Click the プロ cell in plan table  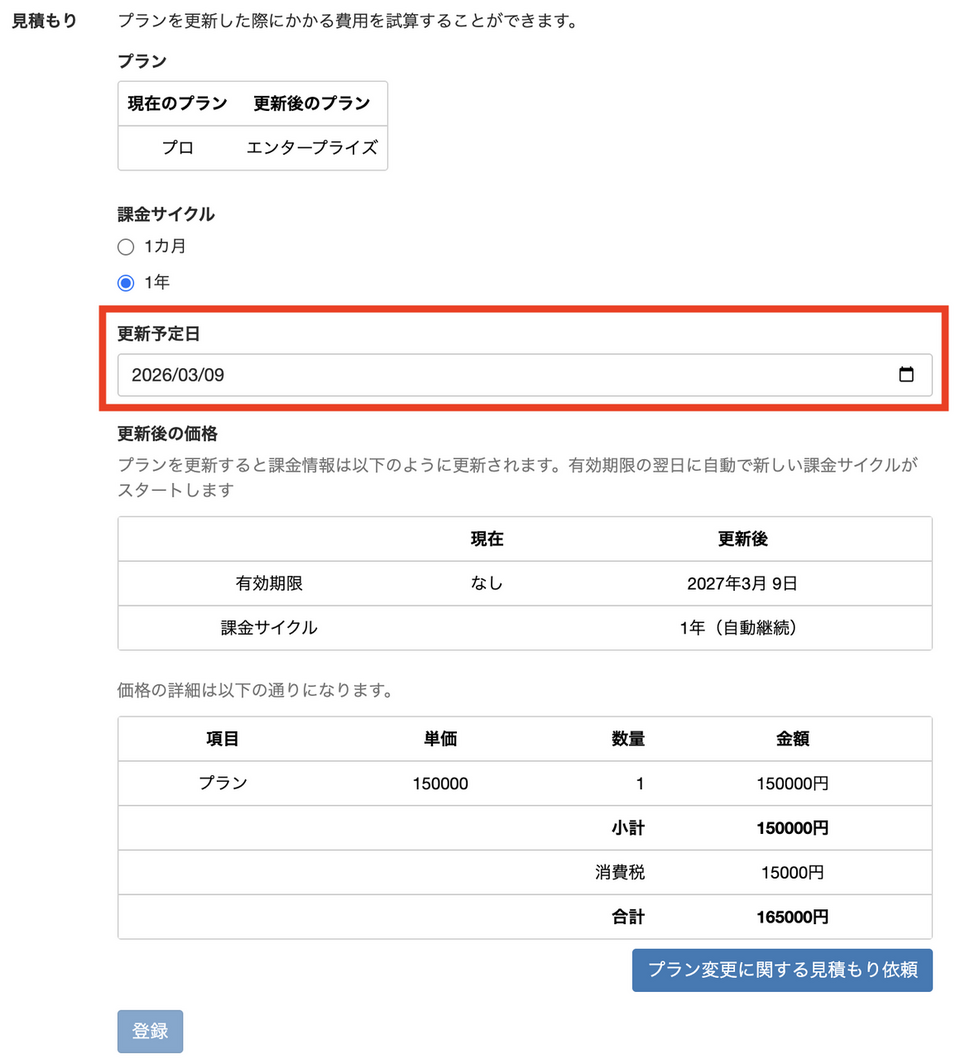pos(178,148)
